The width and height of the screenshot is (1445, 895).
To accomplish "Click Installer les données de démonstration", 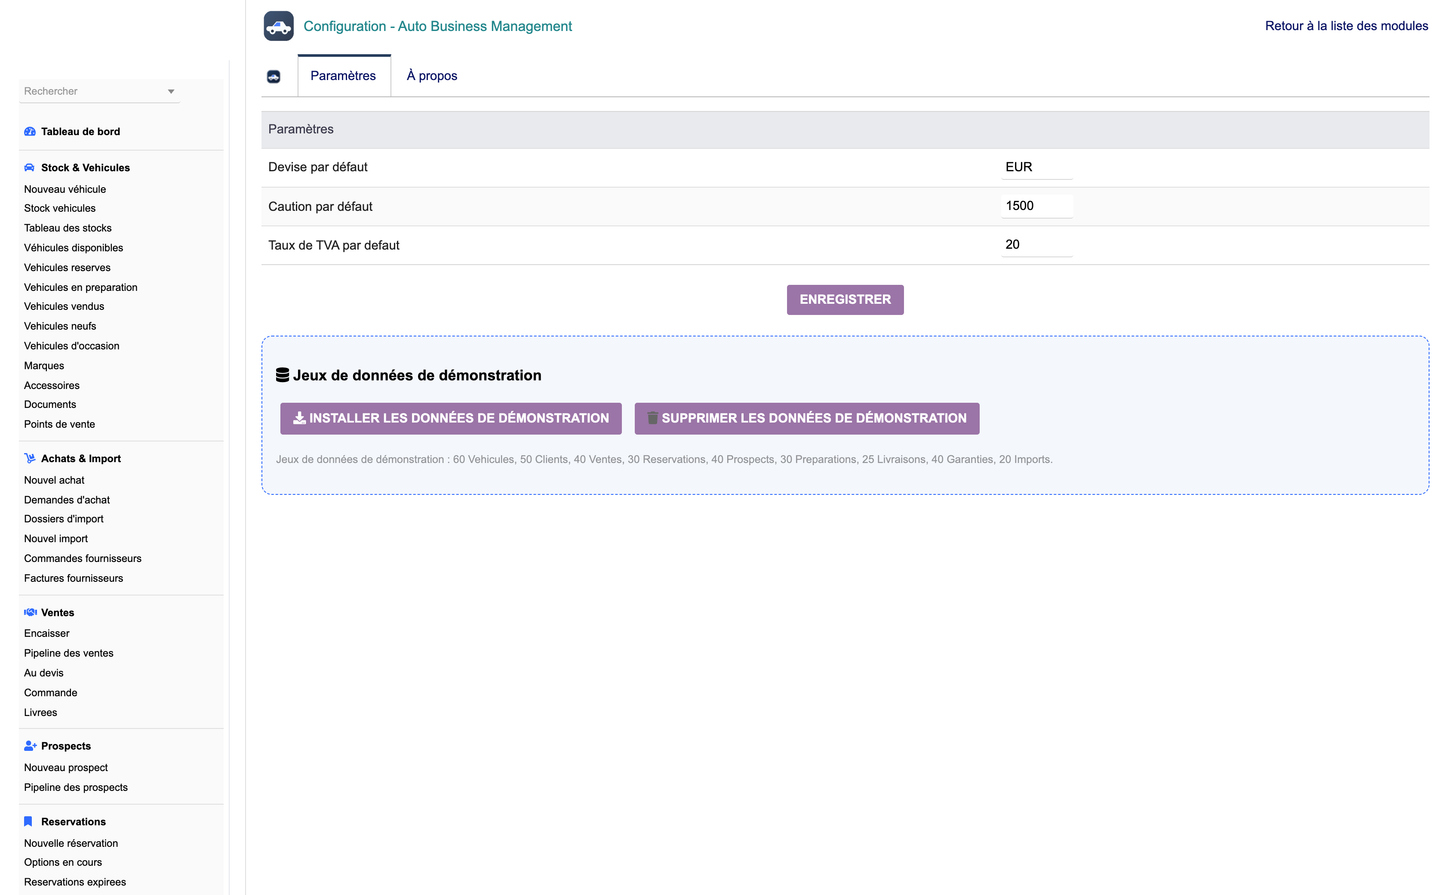I will point(451,419).
